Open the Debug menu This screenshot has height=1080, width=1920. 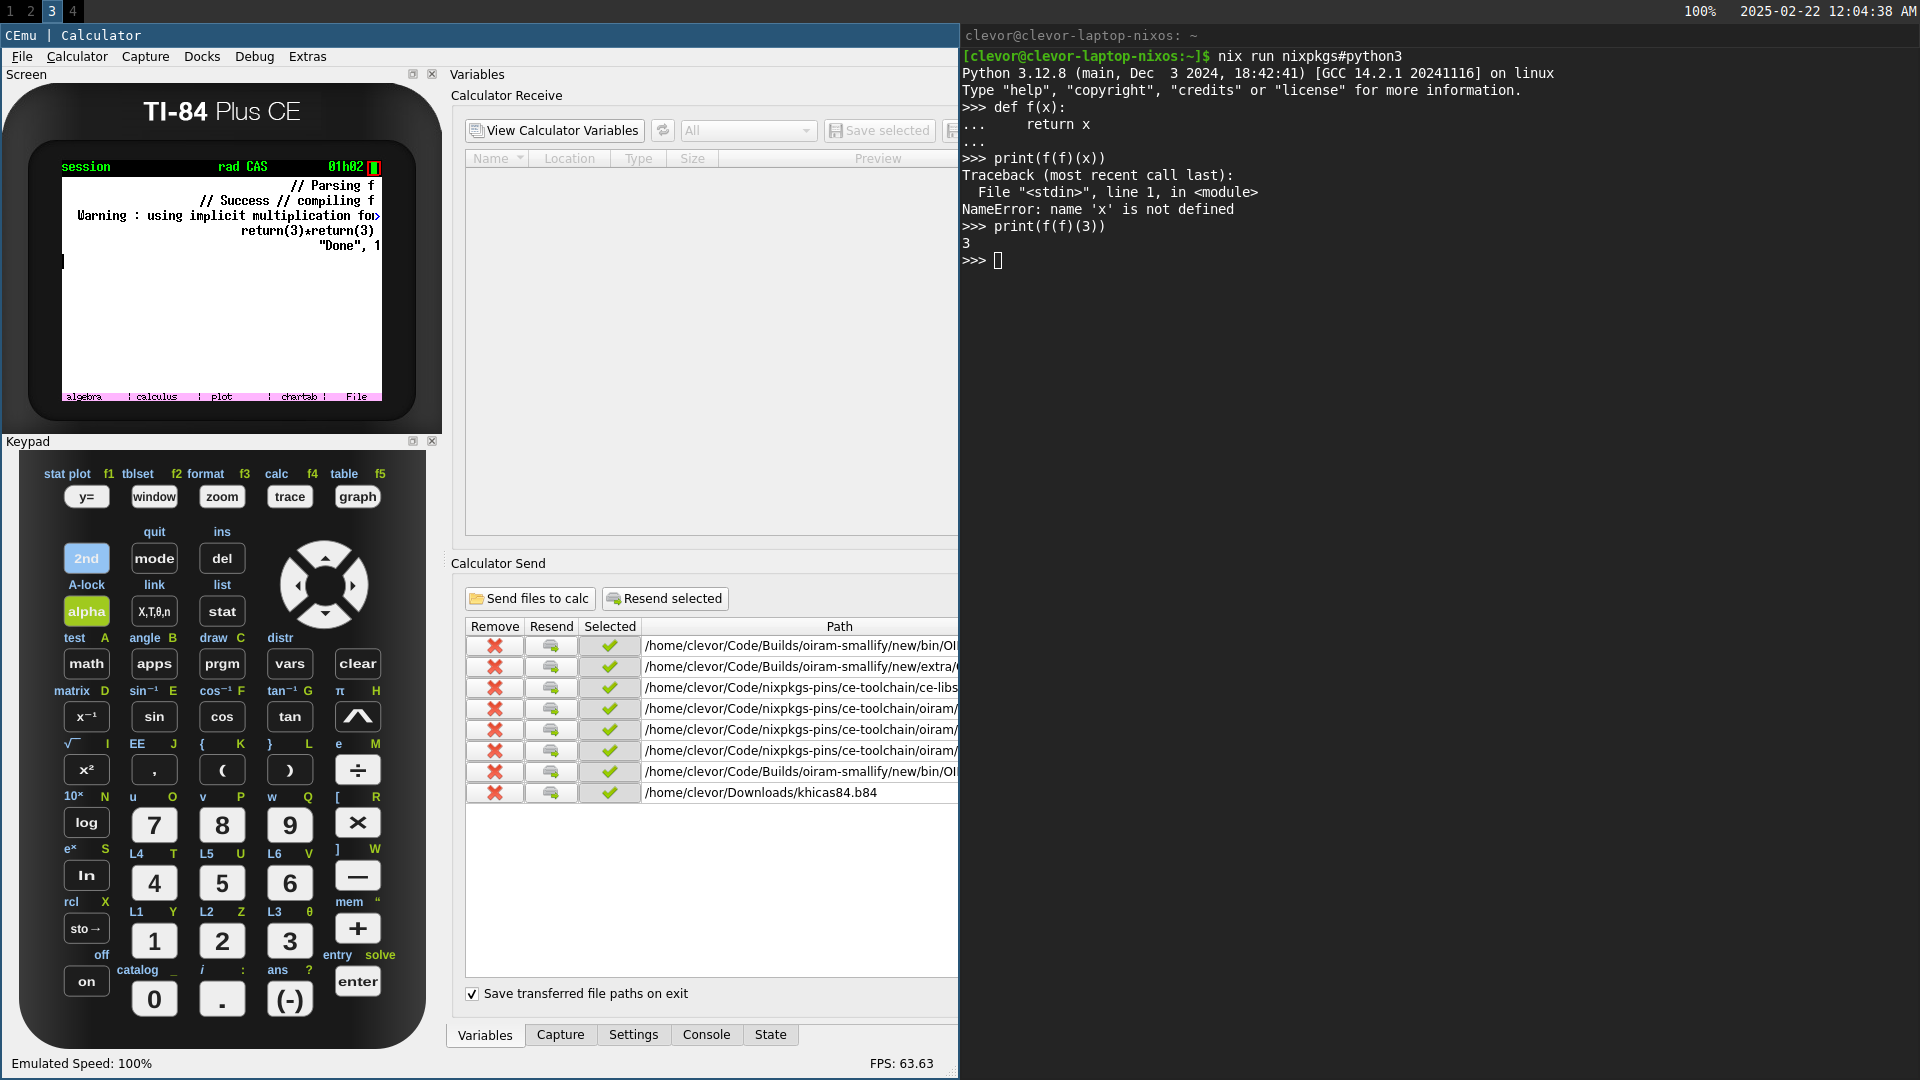pyautogui.click(x=255, y=57)
